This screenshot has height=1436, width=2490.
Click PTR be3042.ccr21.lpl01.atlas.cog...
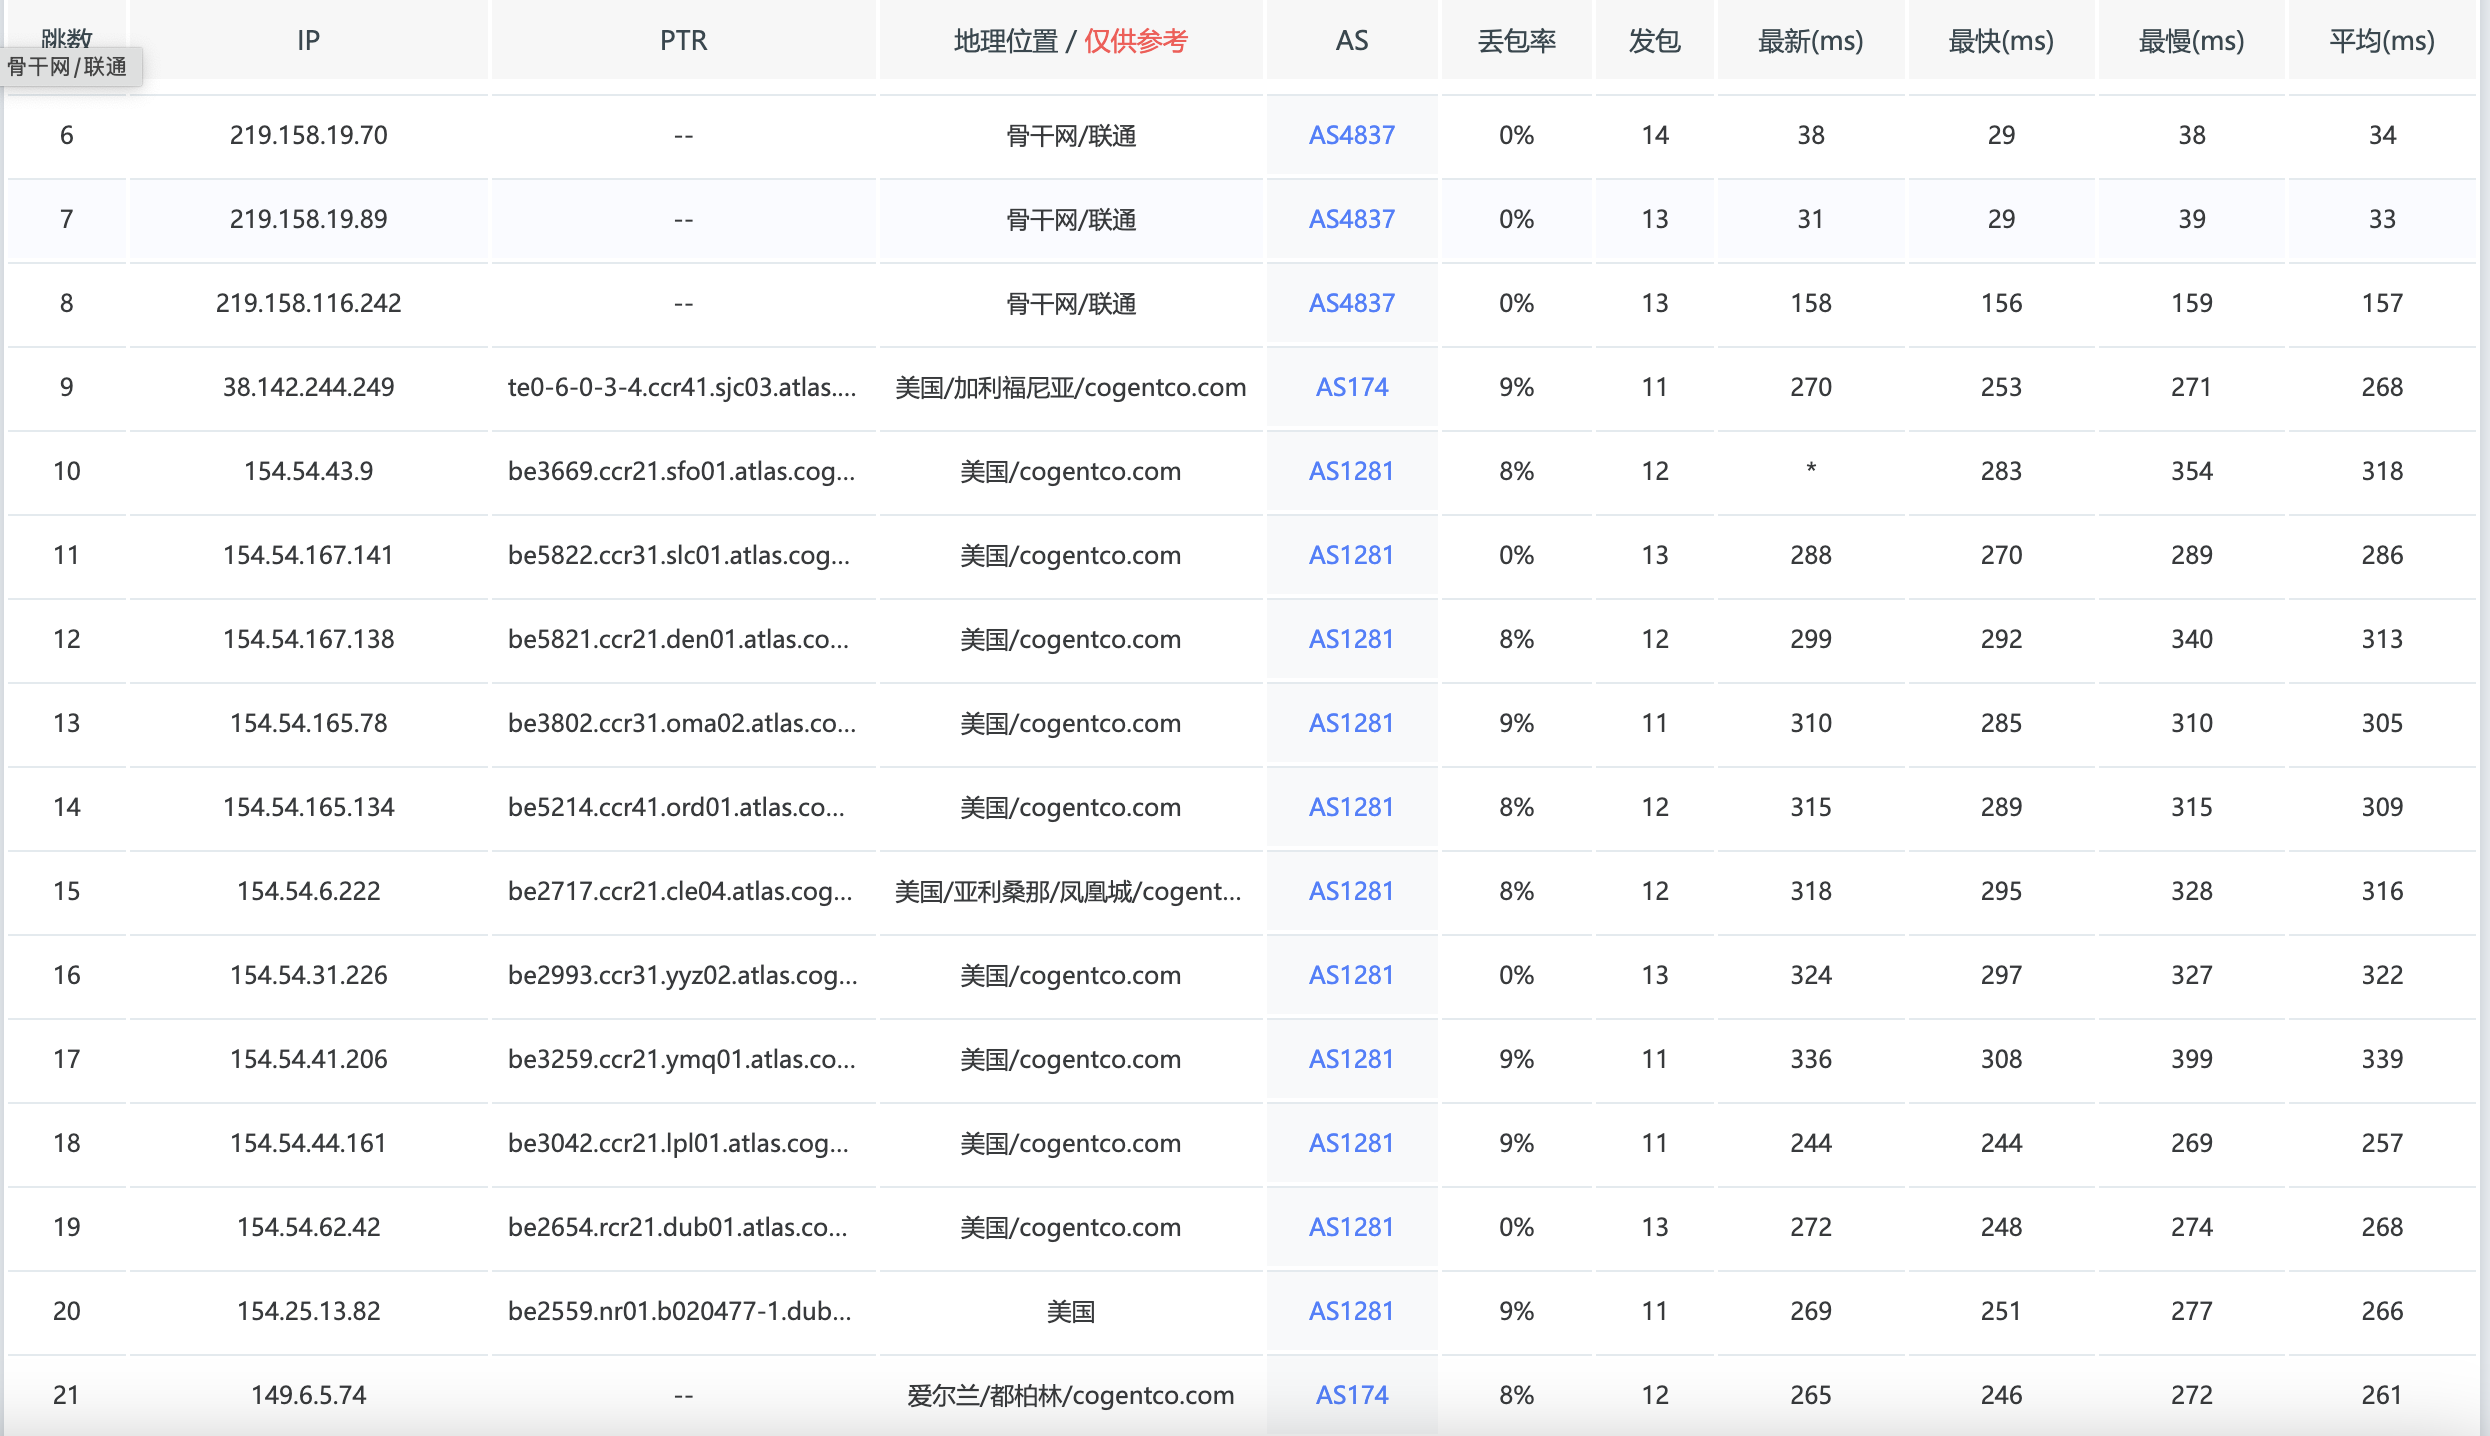(x=678, y=1143)
